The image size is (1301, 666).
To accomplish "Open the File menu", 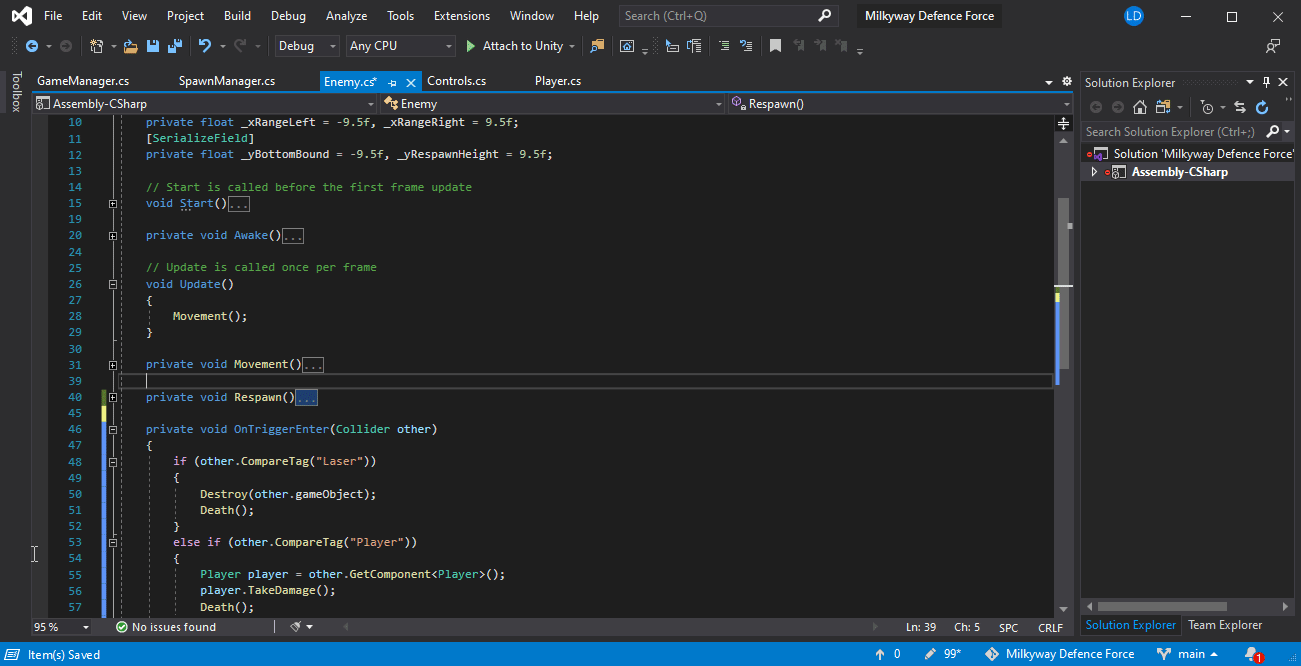I will (53, 16).
